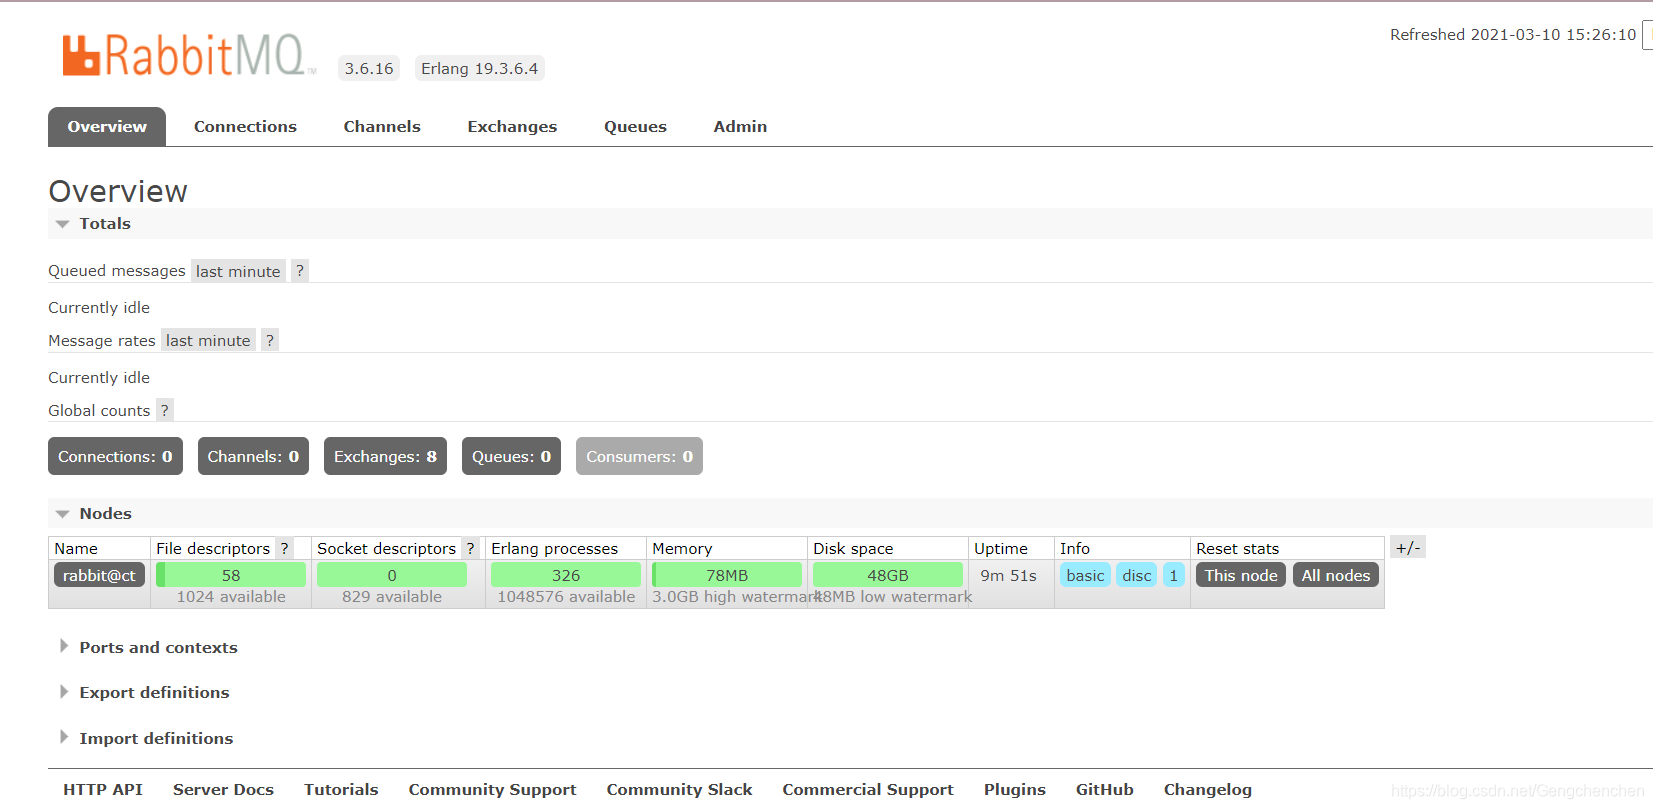Click the Uptime 9m 51s value
Image resolution: width=1653 pixels, height=809 pixels.
coord(1008,575)
